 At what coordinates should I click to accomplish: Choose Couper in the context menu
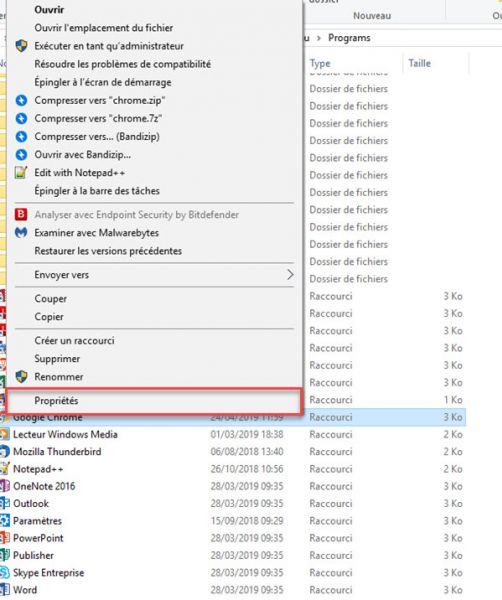coord(51,298)
